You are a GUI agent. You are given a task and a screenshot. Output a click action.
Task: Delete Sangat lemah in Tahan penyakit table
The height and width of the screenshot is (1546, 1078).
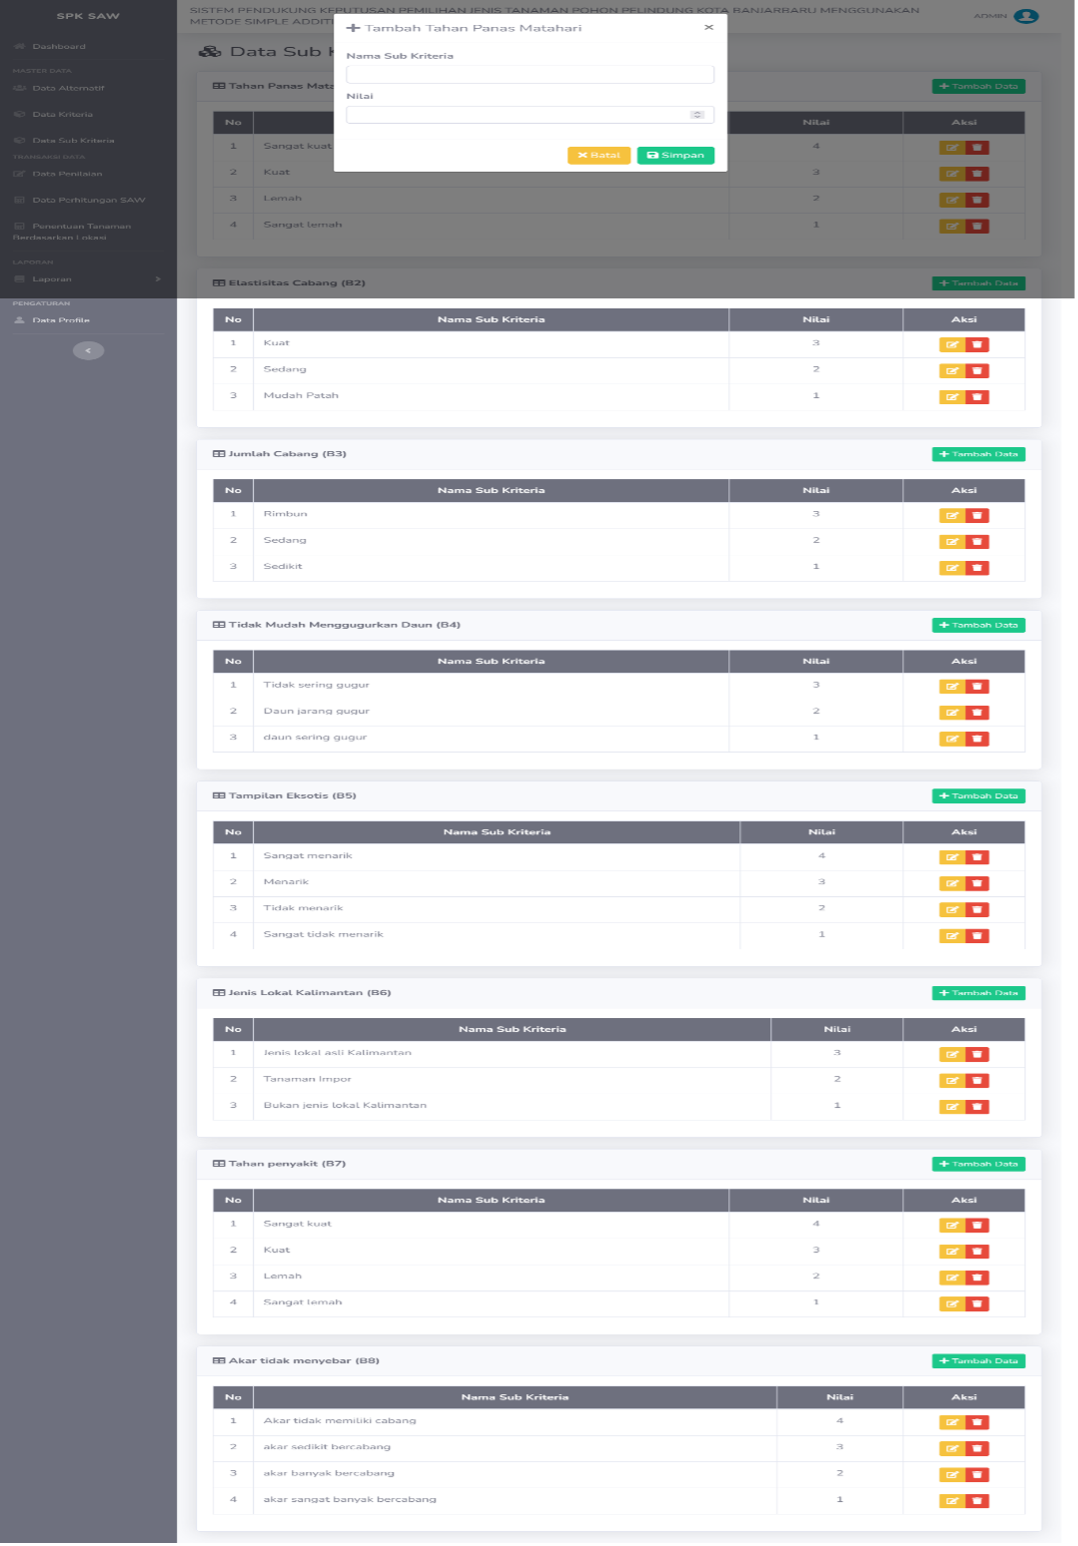pyautogui.click(x=978, y=1305)
